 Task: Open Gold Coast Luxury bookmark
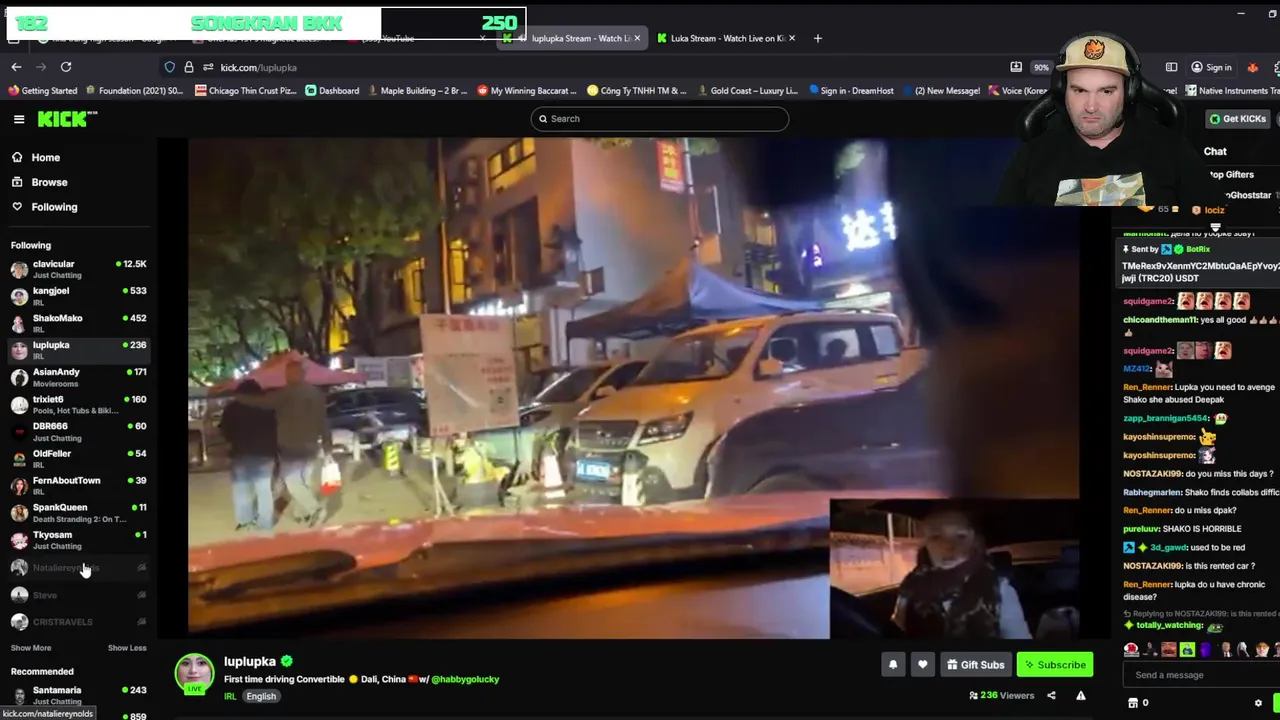click(746, 91)
